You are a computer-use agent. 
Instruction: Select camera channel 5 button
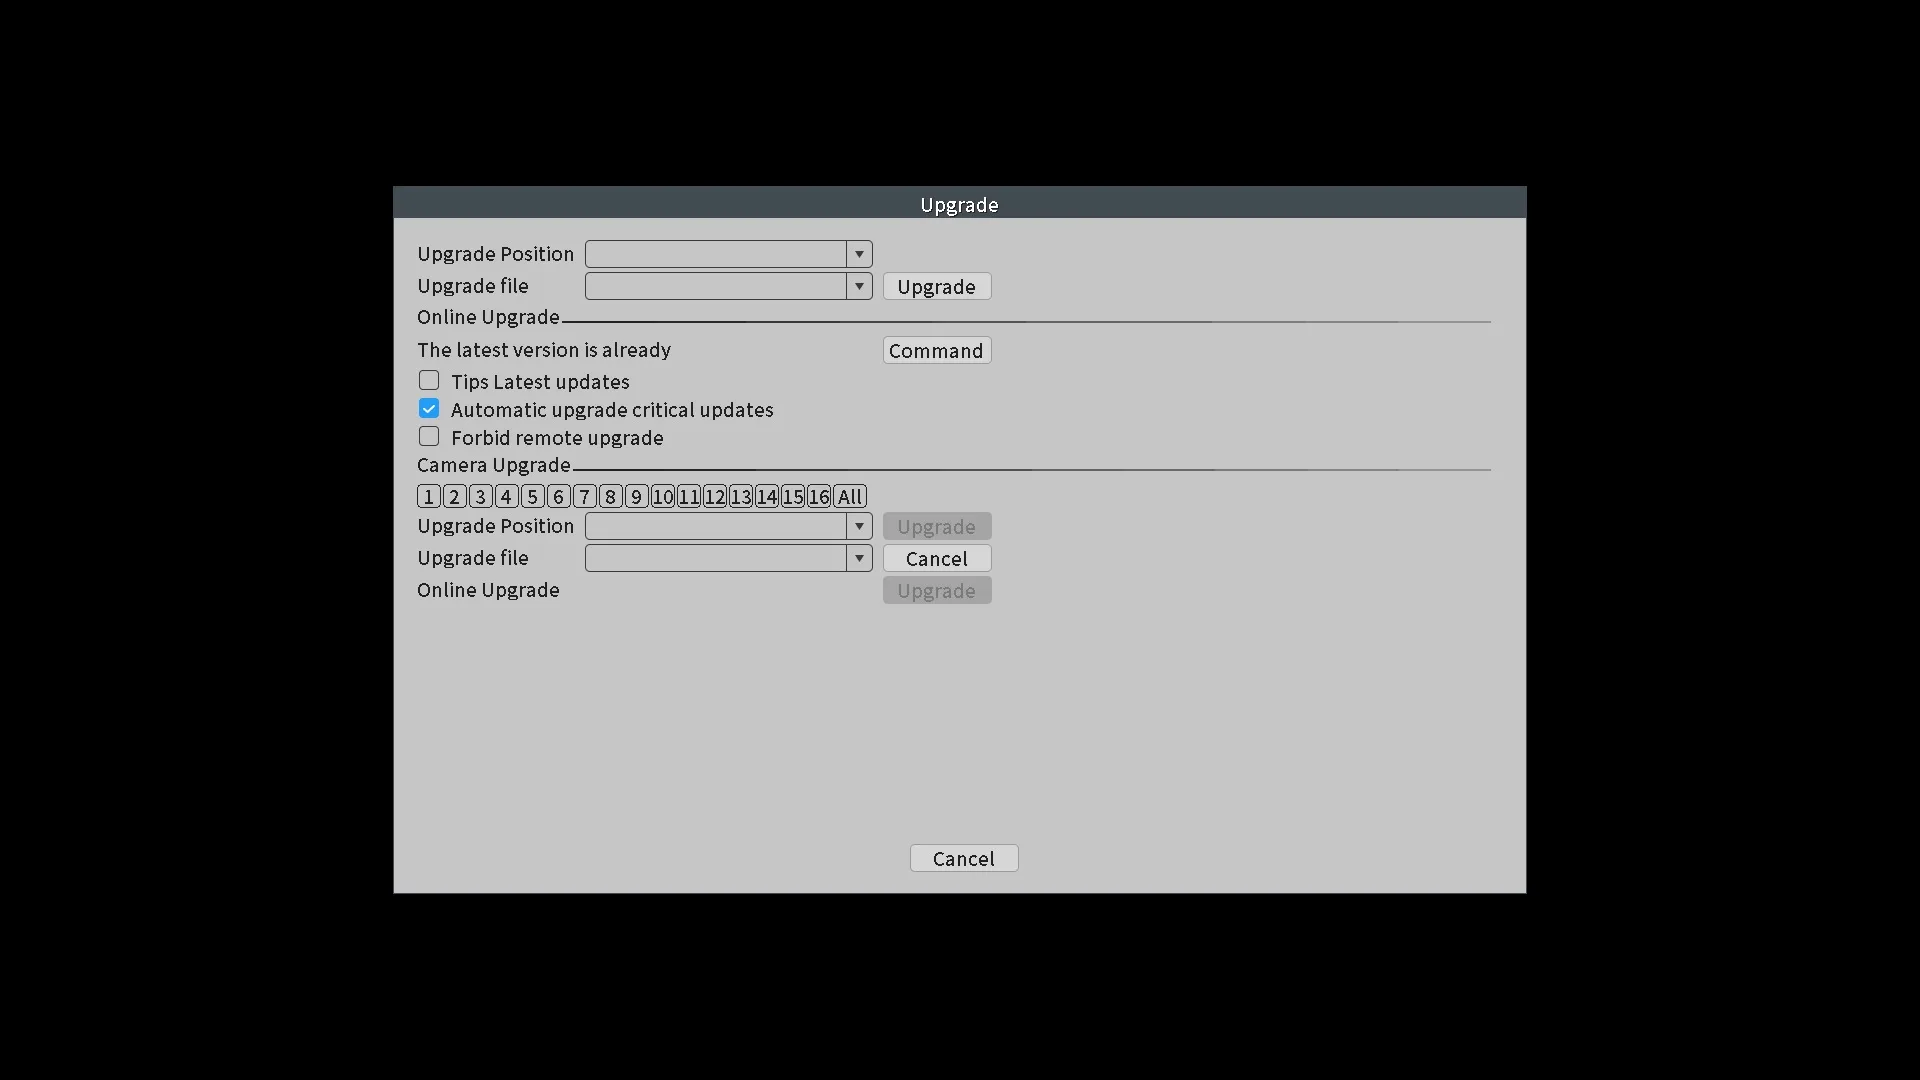(532, 497)
